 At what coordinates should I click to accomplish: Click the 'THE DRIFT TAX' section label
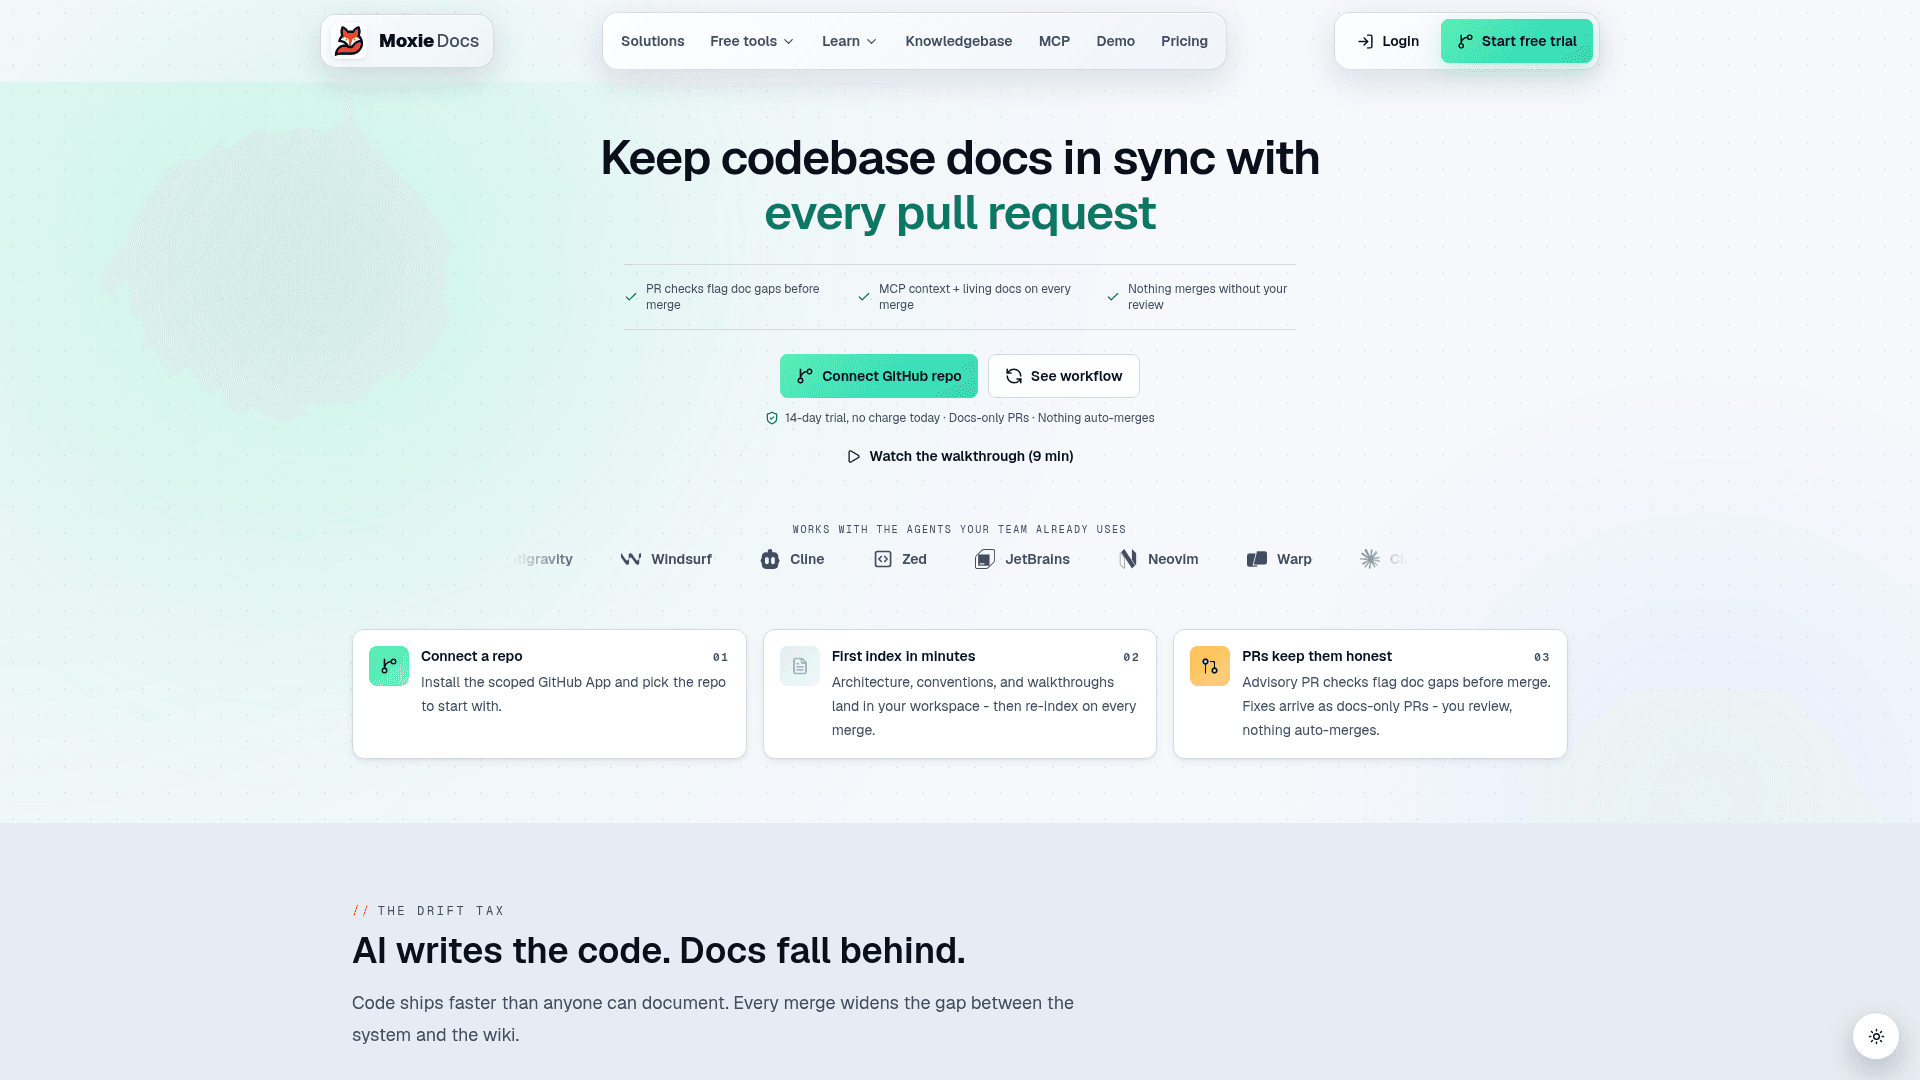pyautogui.click(x=441, y=911)
